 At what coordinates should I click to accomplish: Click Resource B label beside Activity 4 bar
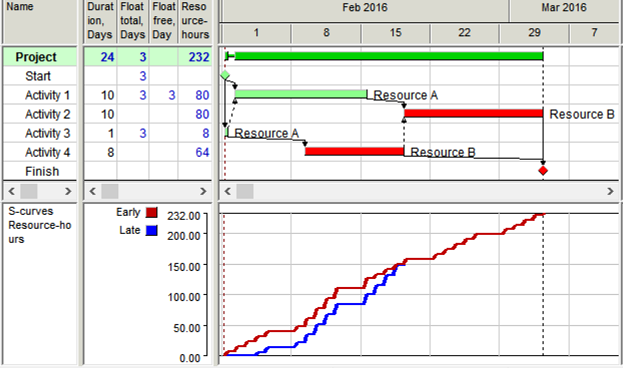coord(443,152)
